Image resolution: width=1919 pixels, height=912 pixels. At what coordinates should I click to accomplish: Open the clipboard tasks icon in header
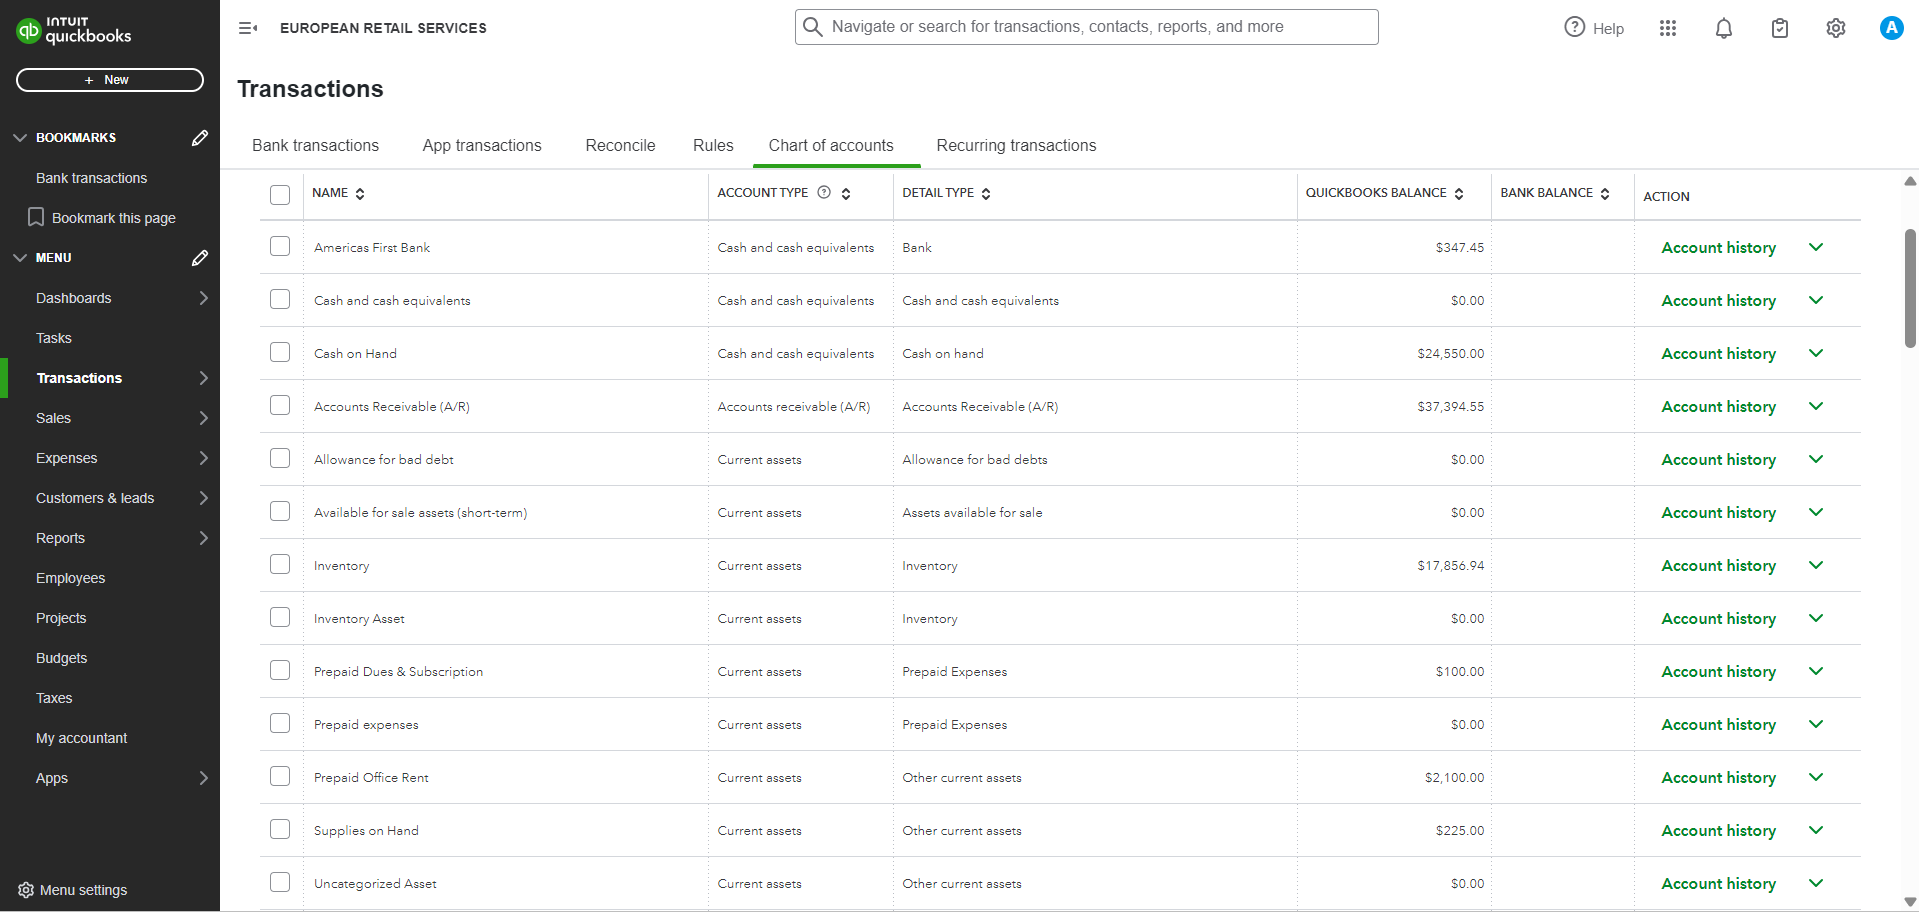[x=1779, y=28]
